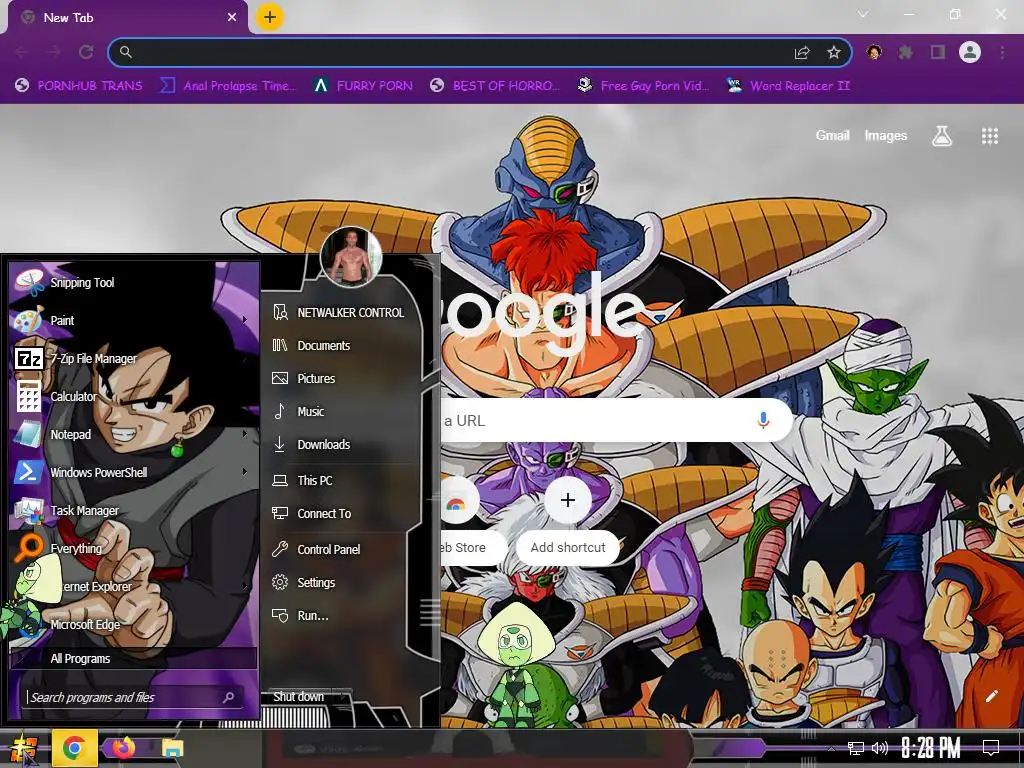
Task: Open the Gmail link
Action: 833,135
